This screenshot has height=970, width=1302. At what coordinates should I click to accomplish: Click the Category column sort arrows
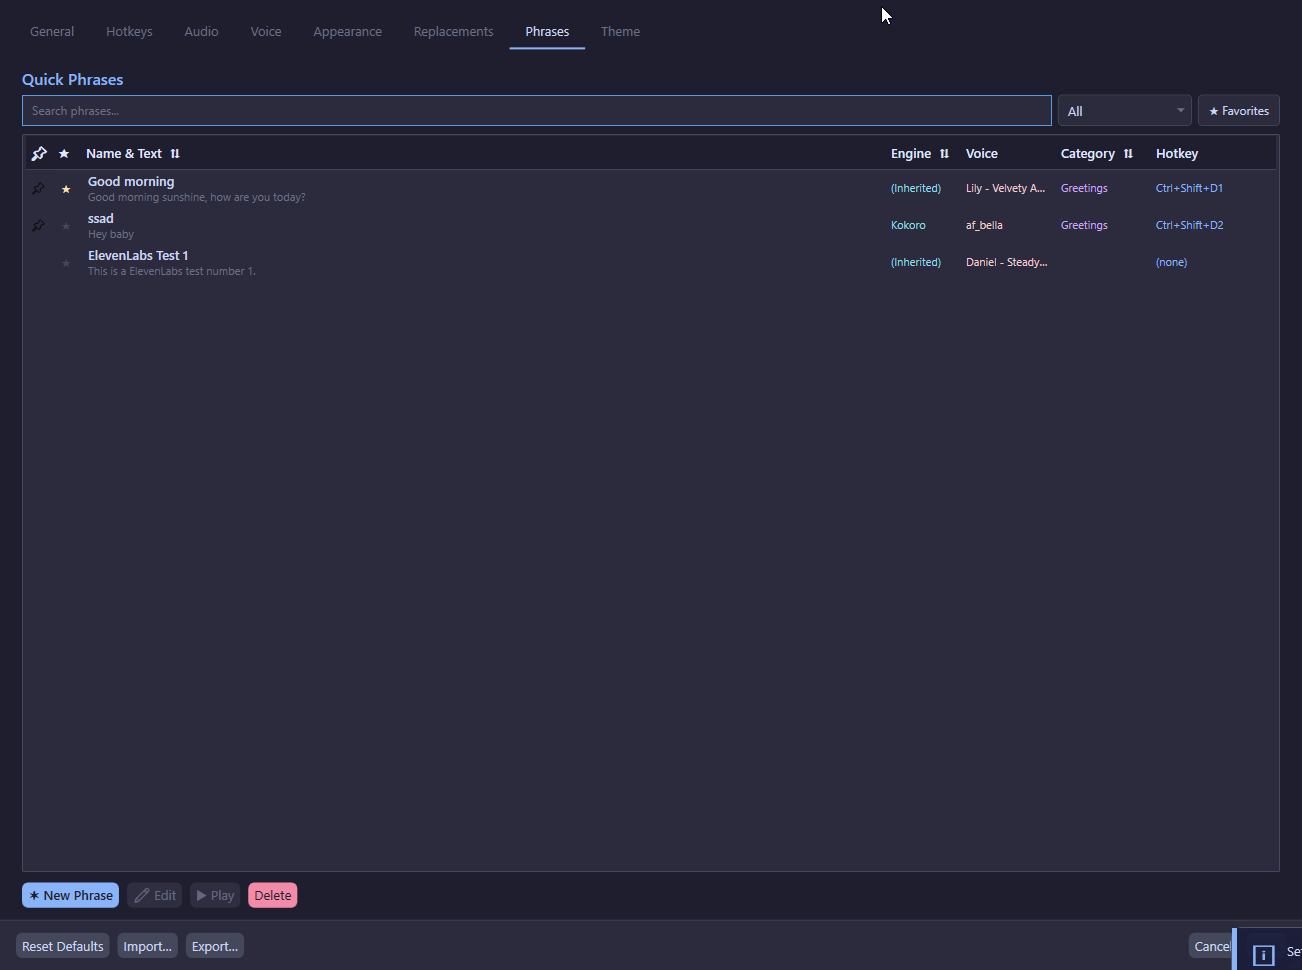pyautogui.click(x=1128, y=153)
